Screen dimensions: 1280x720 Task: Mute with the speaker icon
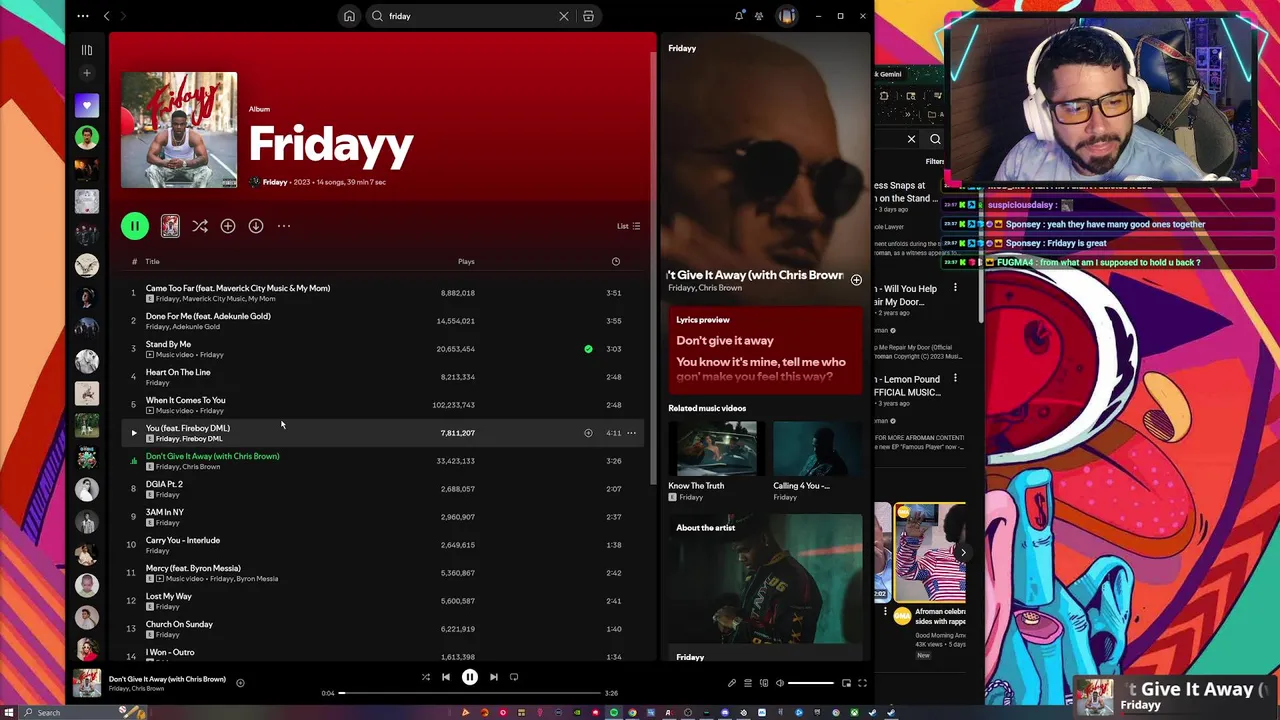(780, 683)
